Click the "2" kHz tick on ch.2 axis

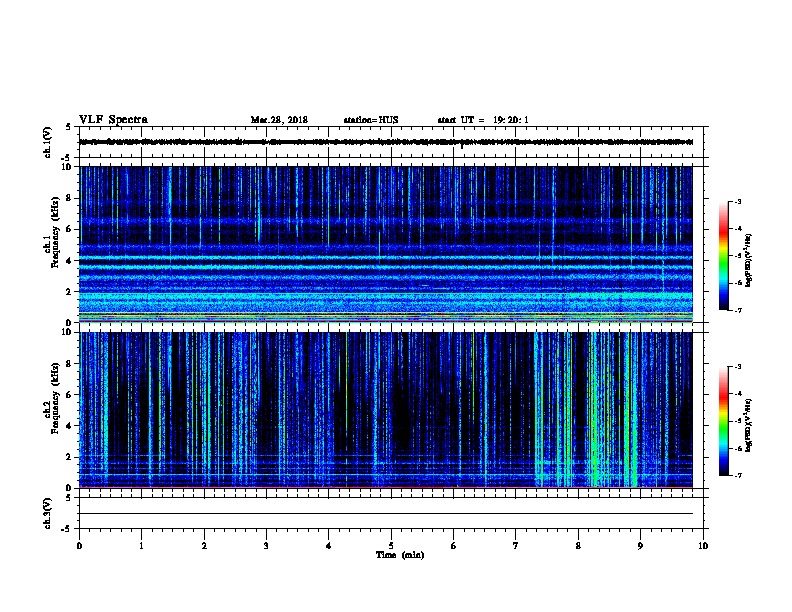[x=69, y=457]
